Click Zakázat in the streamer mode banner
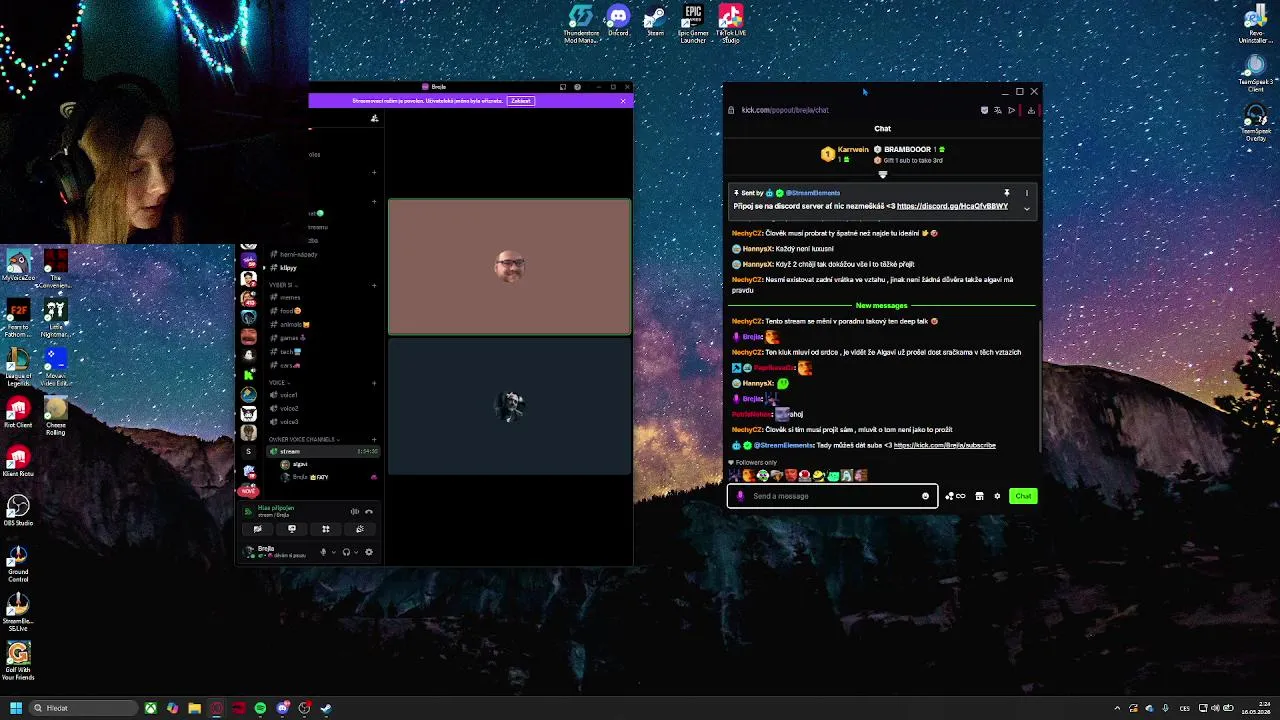Viewport: 1280px width, 720px height. [x=520, y=101]
